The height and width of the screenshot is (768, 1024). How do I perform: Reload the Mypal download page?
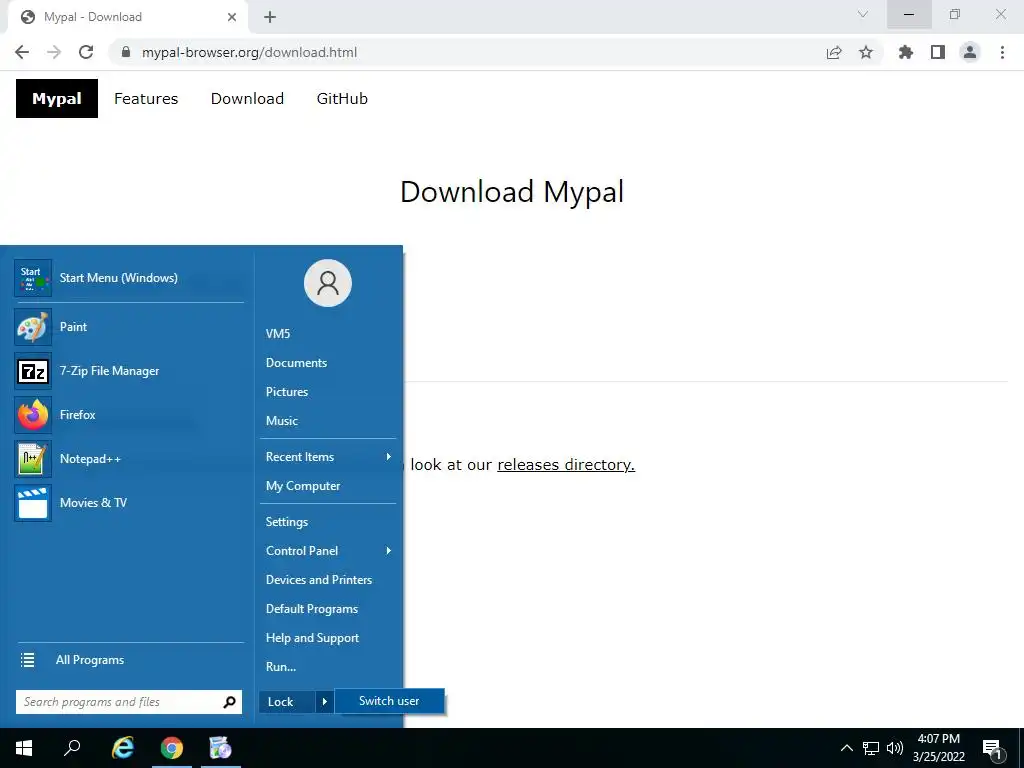coord(86,52)
